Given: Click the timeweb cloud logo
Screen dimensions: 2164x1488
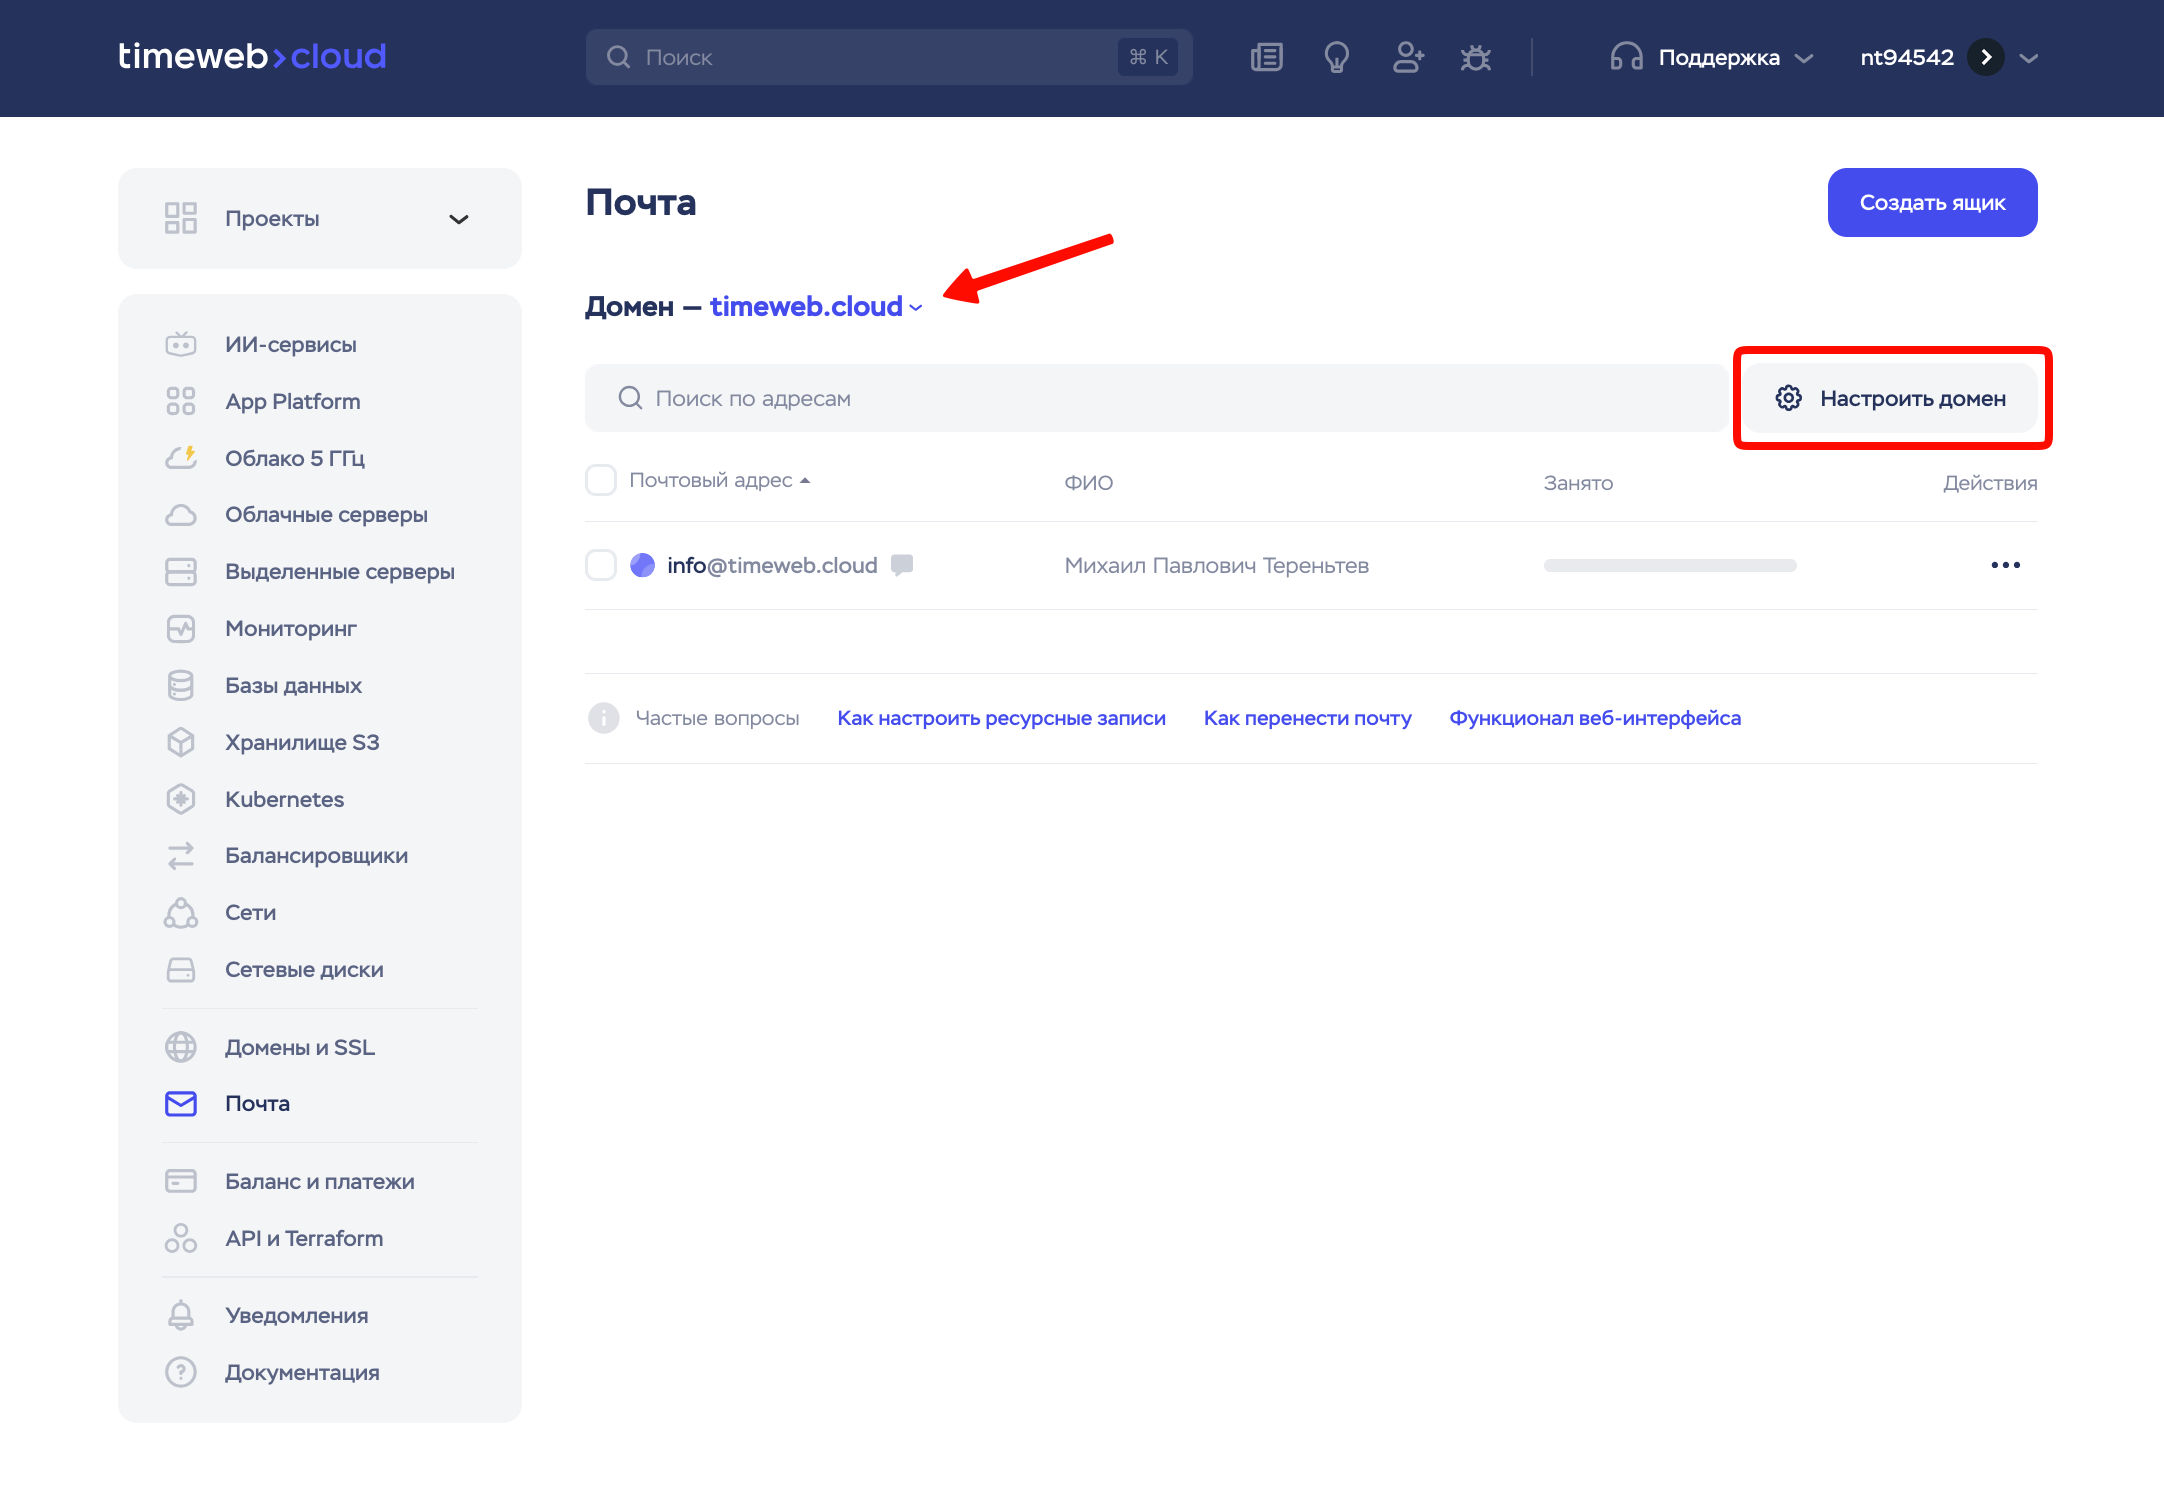Looking at the screenshot, I should click(252, 56).
